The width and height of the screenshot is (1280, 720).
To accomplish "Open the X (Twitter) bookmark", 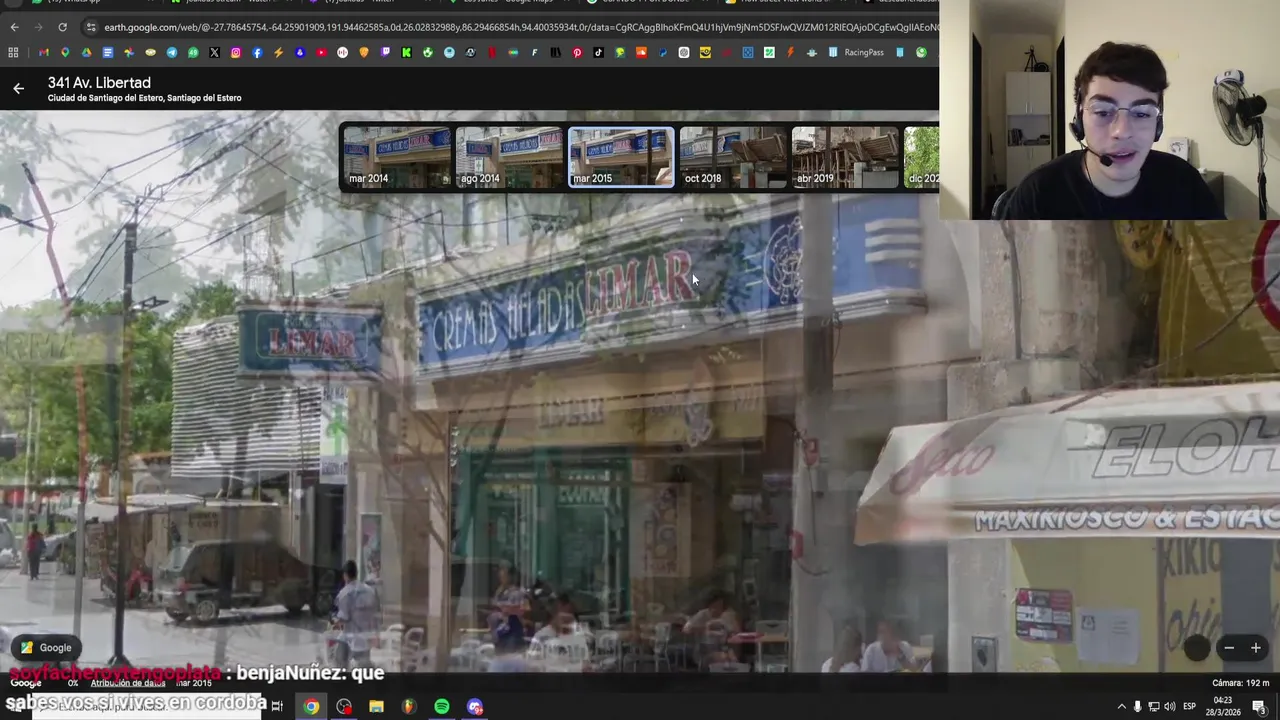I will click(x=214, y=52).
